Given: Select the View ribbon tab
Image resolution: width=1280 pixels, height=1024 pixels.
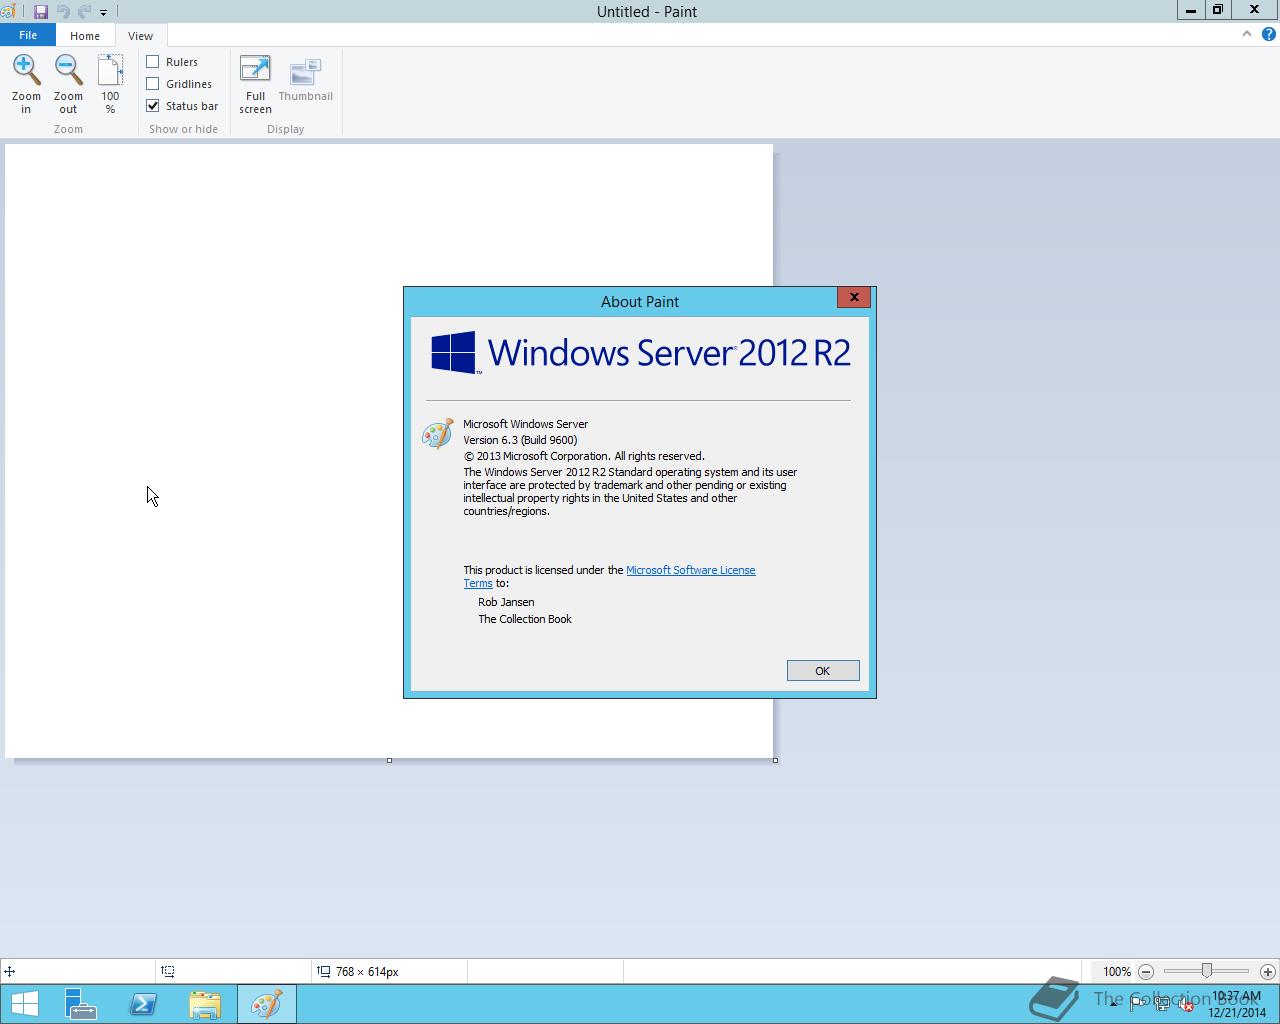Looking at the screenshot, I should pos(140,36).
